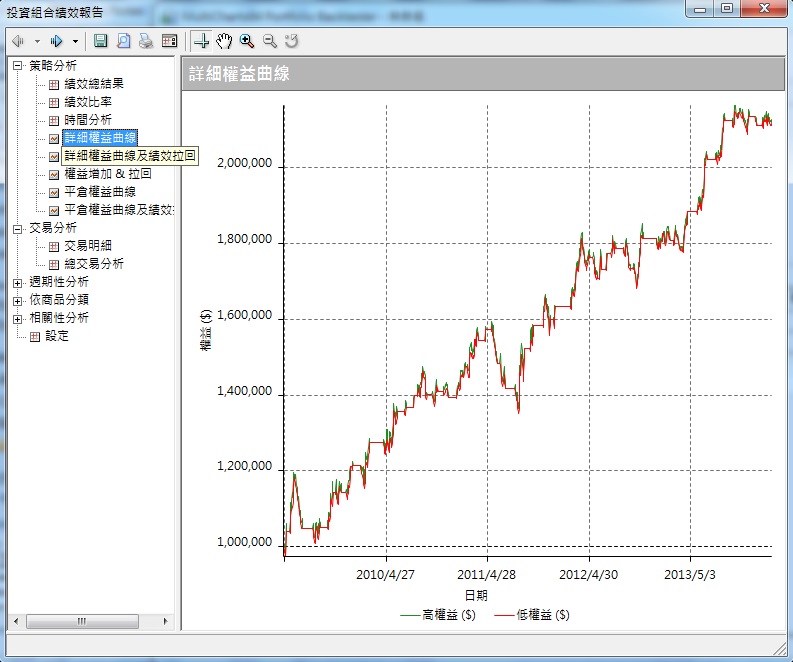The image size is (793, 662).
Task: Open 平倉權益曲線 tree item
Action: click(x=100, y=192)
